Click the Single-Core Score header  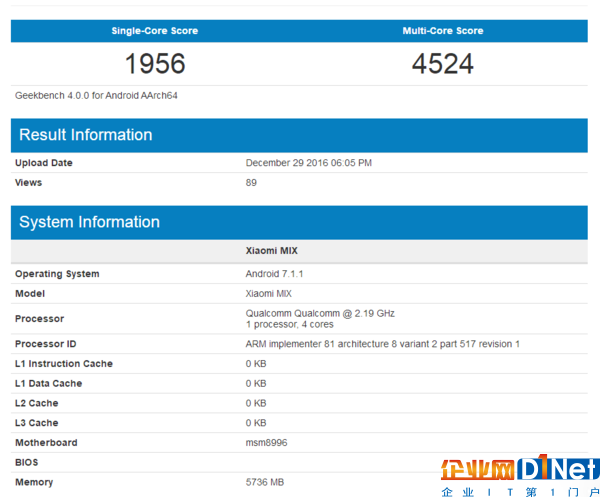pyautogui.click(x=155, y=31)
